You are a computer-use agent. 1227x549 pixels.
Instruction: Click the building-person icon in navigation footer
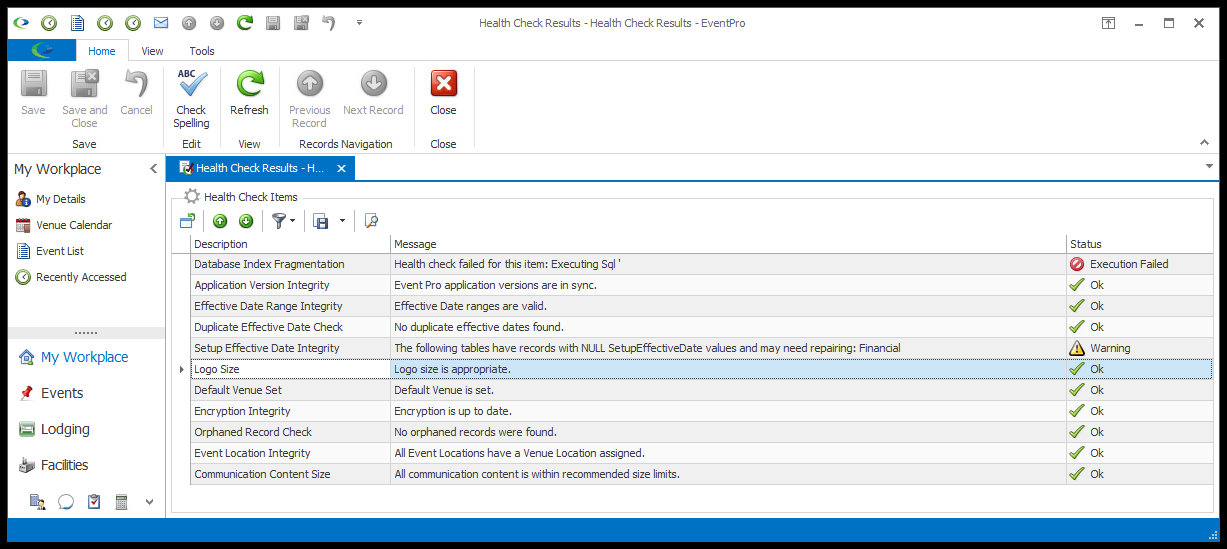[x=38, y=502]
